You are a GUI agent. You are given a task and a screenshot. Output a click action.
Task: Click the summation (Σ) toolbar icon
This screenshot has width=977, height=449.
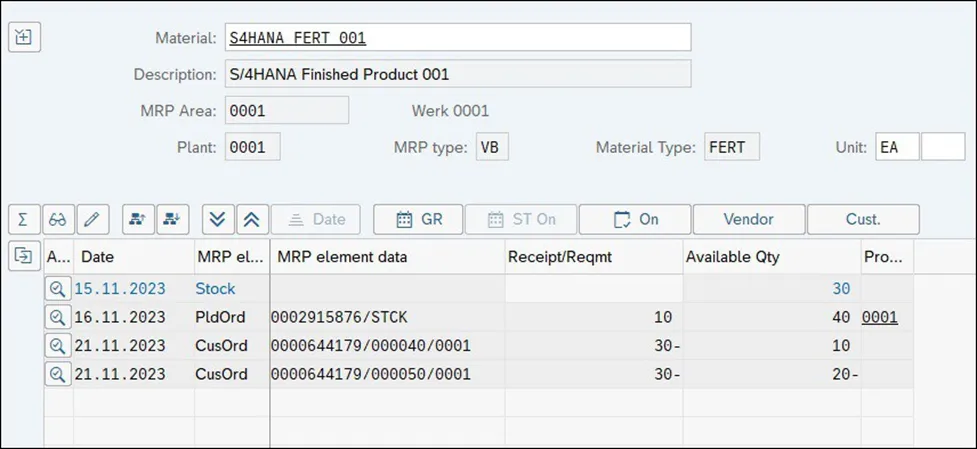22,219
